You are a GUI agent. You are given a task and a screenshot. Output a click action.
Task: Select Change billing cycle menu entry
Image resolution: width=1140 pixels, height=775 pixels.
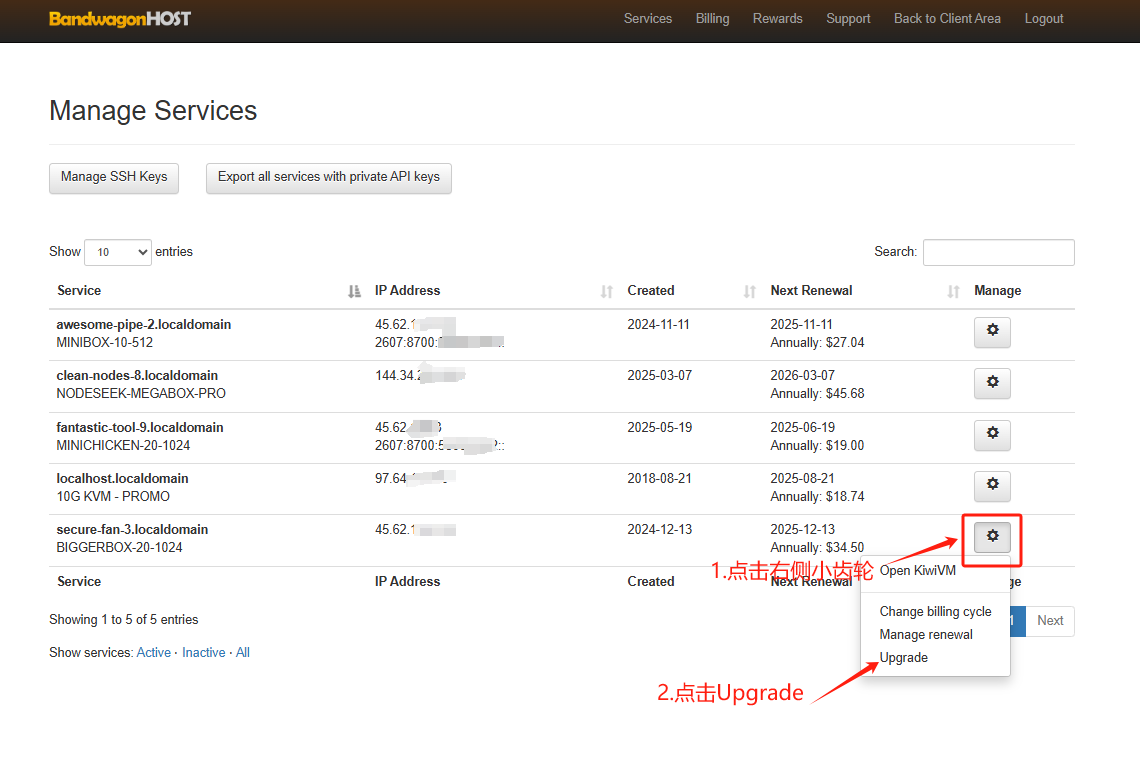(x=935, y=612)
